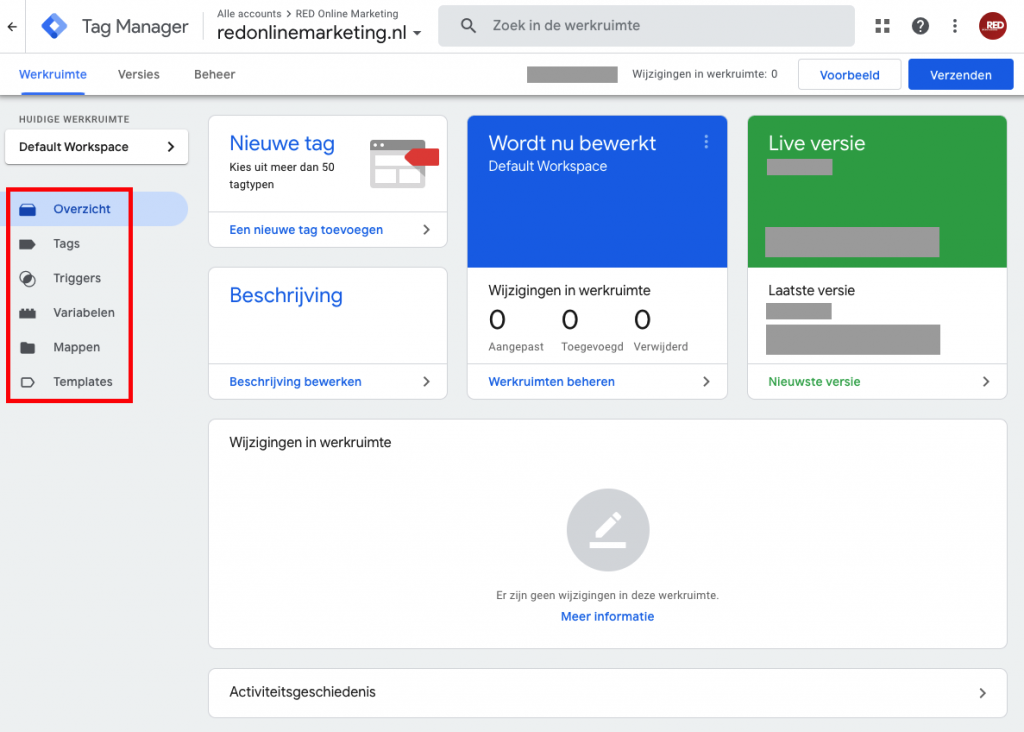Click the Live versie green card
This screenshot has height=732, width=1024.
pos(877,192)
